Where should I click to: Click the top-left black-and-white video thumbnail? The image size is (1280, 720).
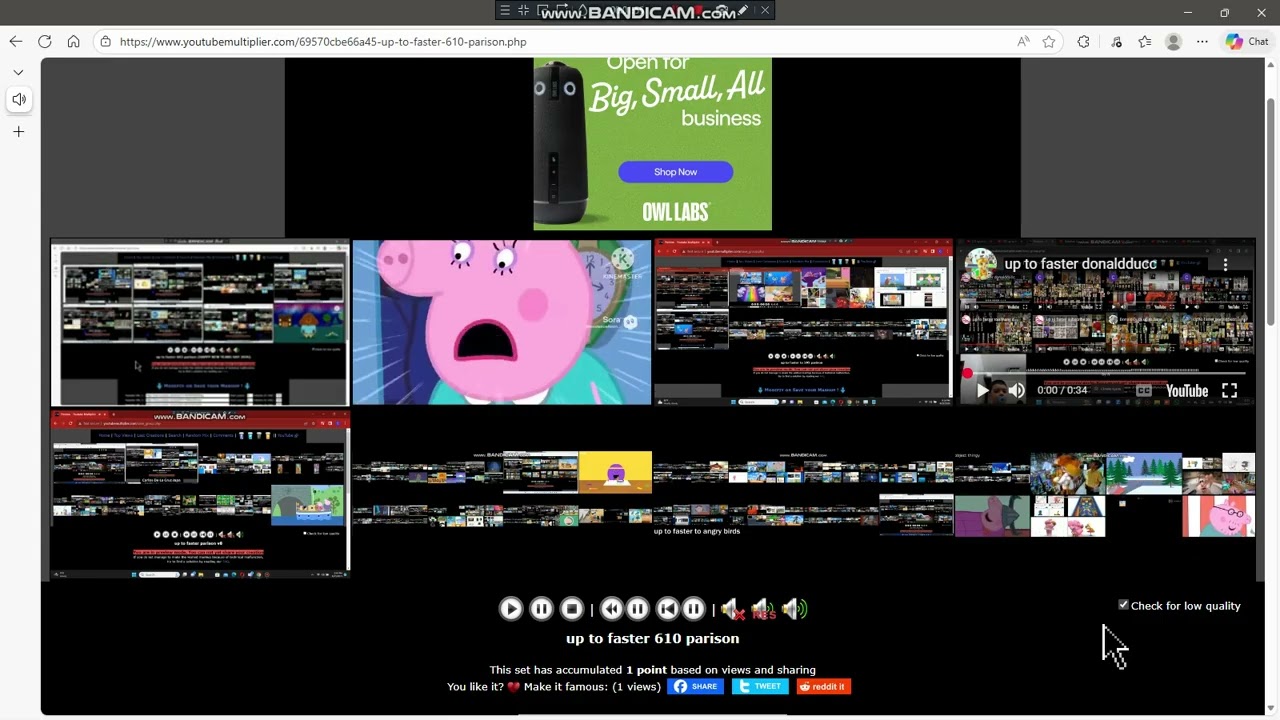coord(200,322)
